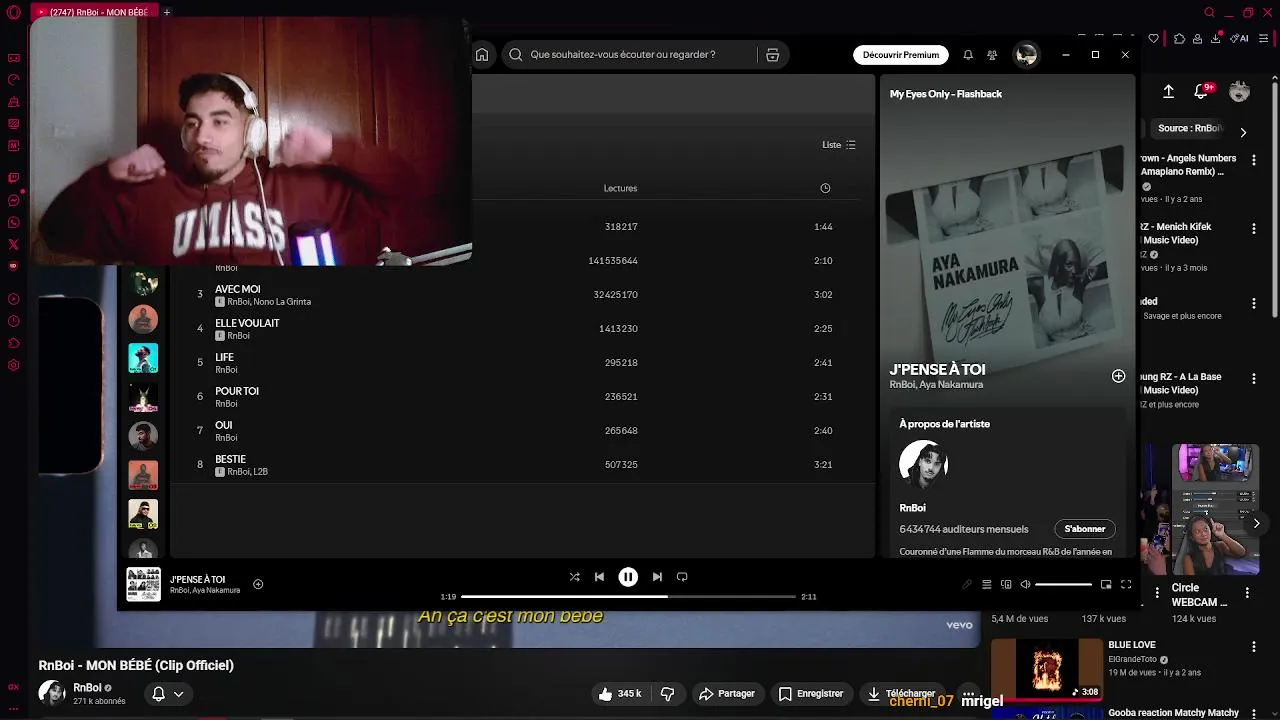Play track ELLE VOULAIT

[x=247, y=323]
